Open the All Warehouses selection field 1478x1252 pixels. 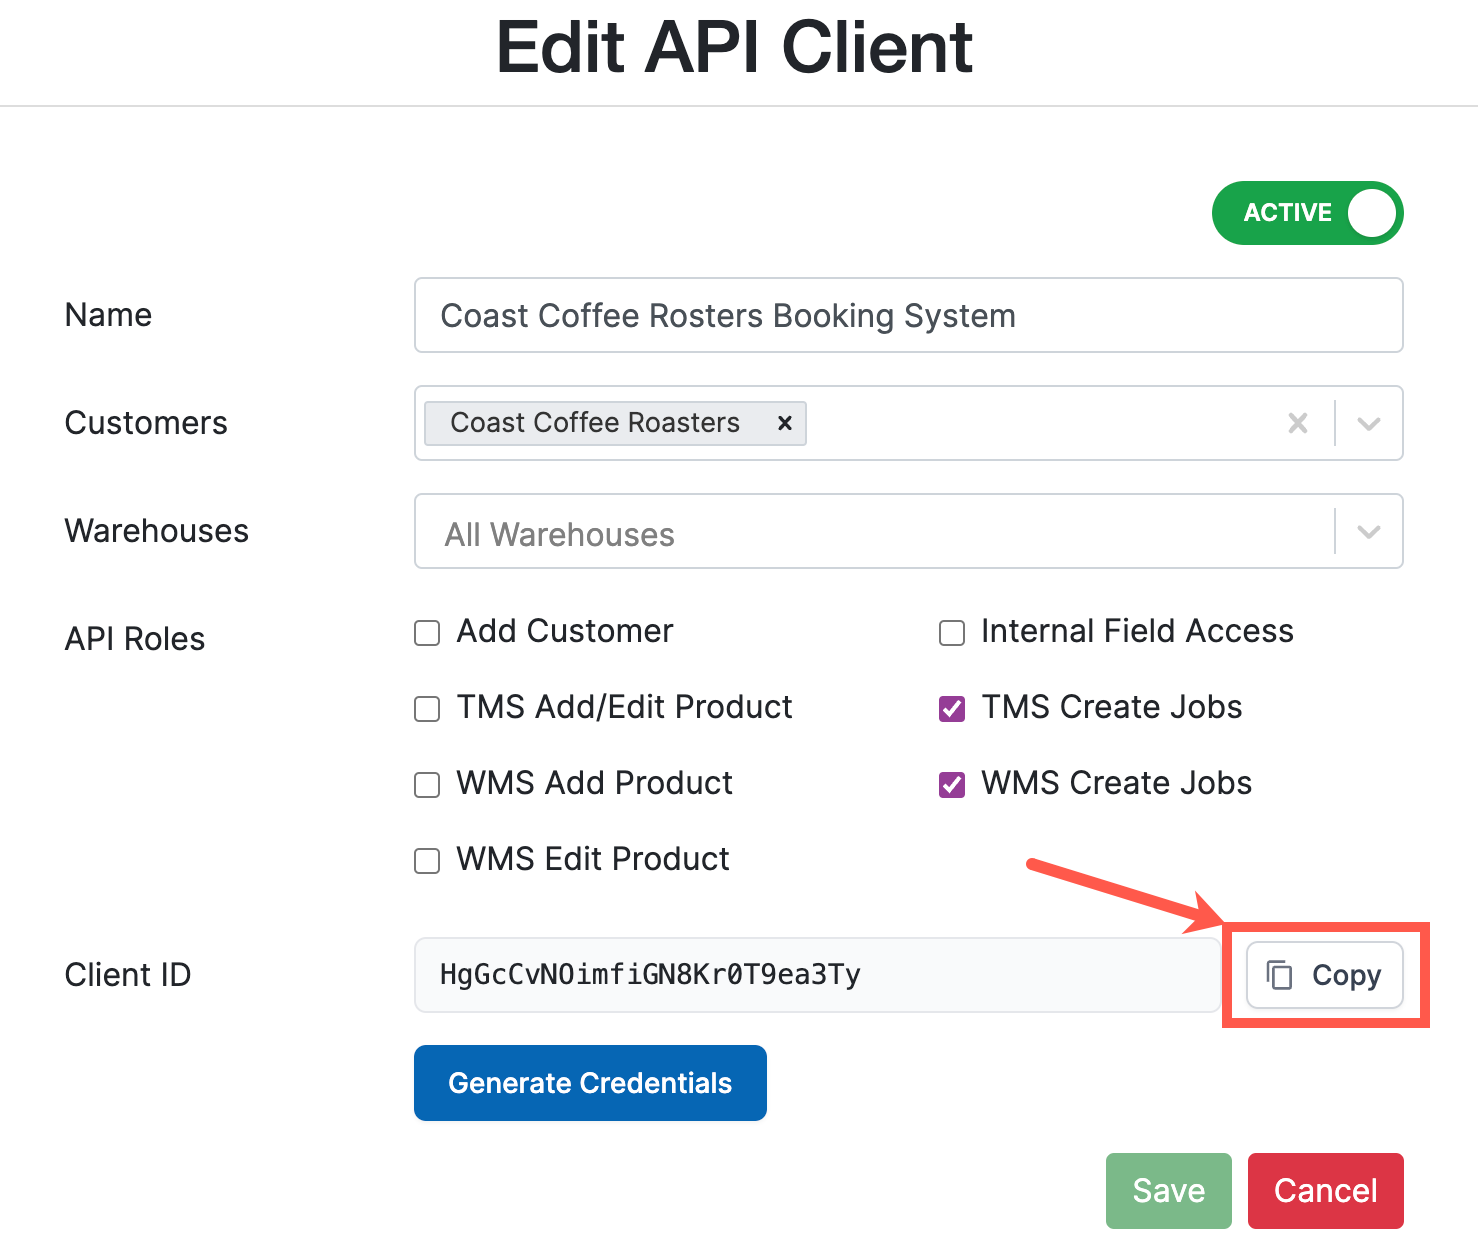coord(800,531)
